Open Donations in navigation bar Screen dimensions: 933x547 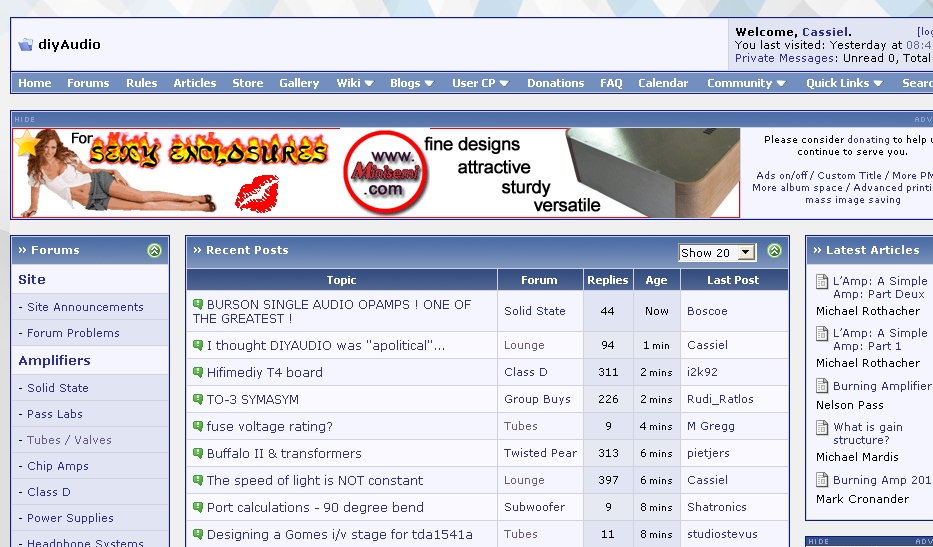point(556,83)
